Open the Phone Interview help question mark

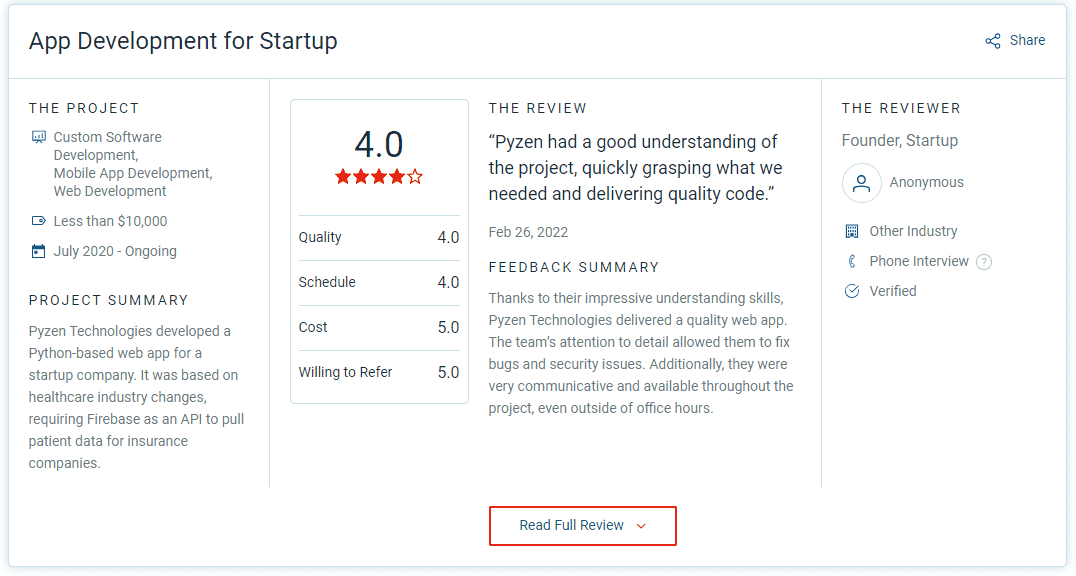point(984,262)
